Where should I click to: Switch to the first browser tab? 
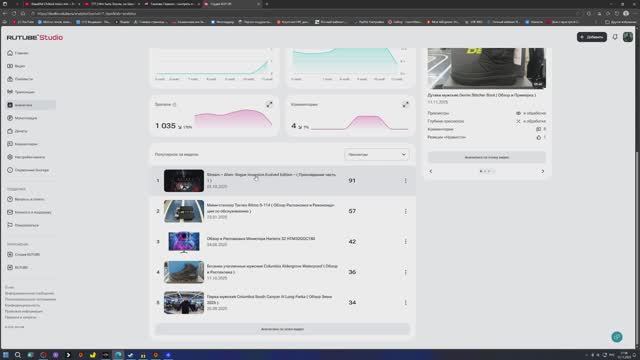[51, 4]
